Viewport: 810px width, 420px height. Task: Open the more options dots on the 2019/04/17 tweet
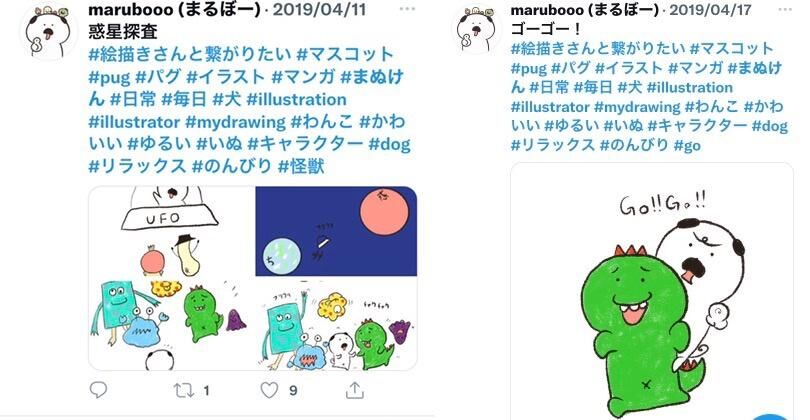tap(785, 9)
